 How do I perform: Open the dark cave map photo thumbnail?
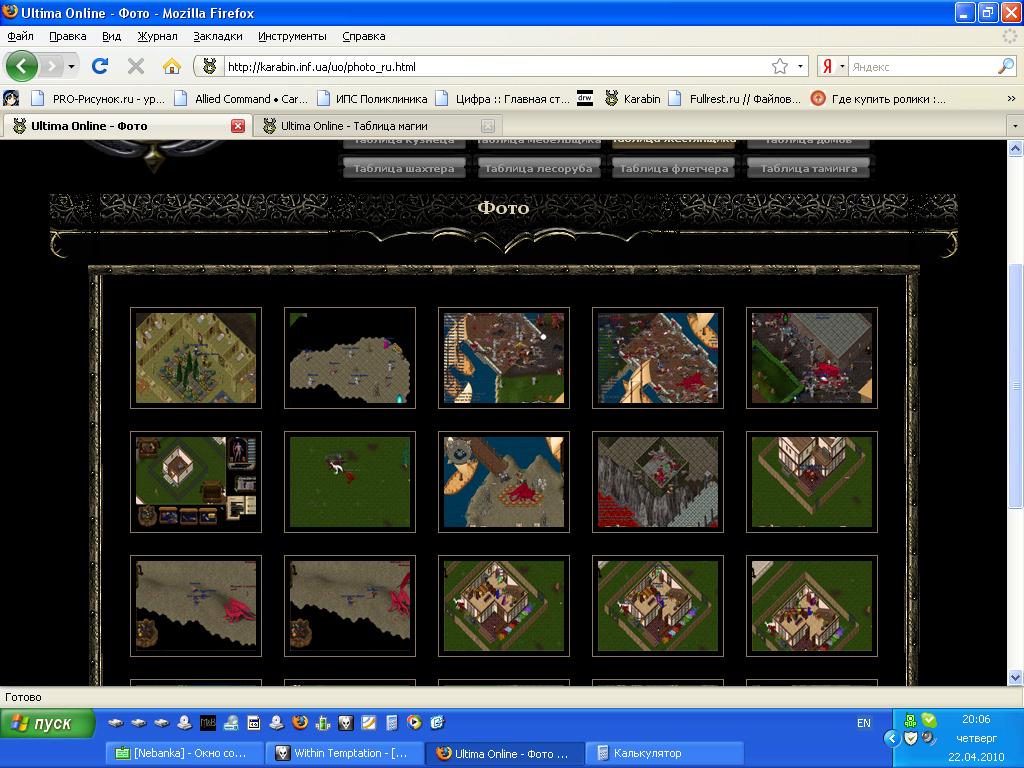[350, 358]
